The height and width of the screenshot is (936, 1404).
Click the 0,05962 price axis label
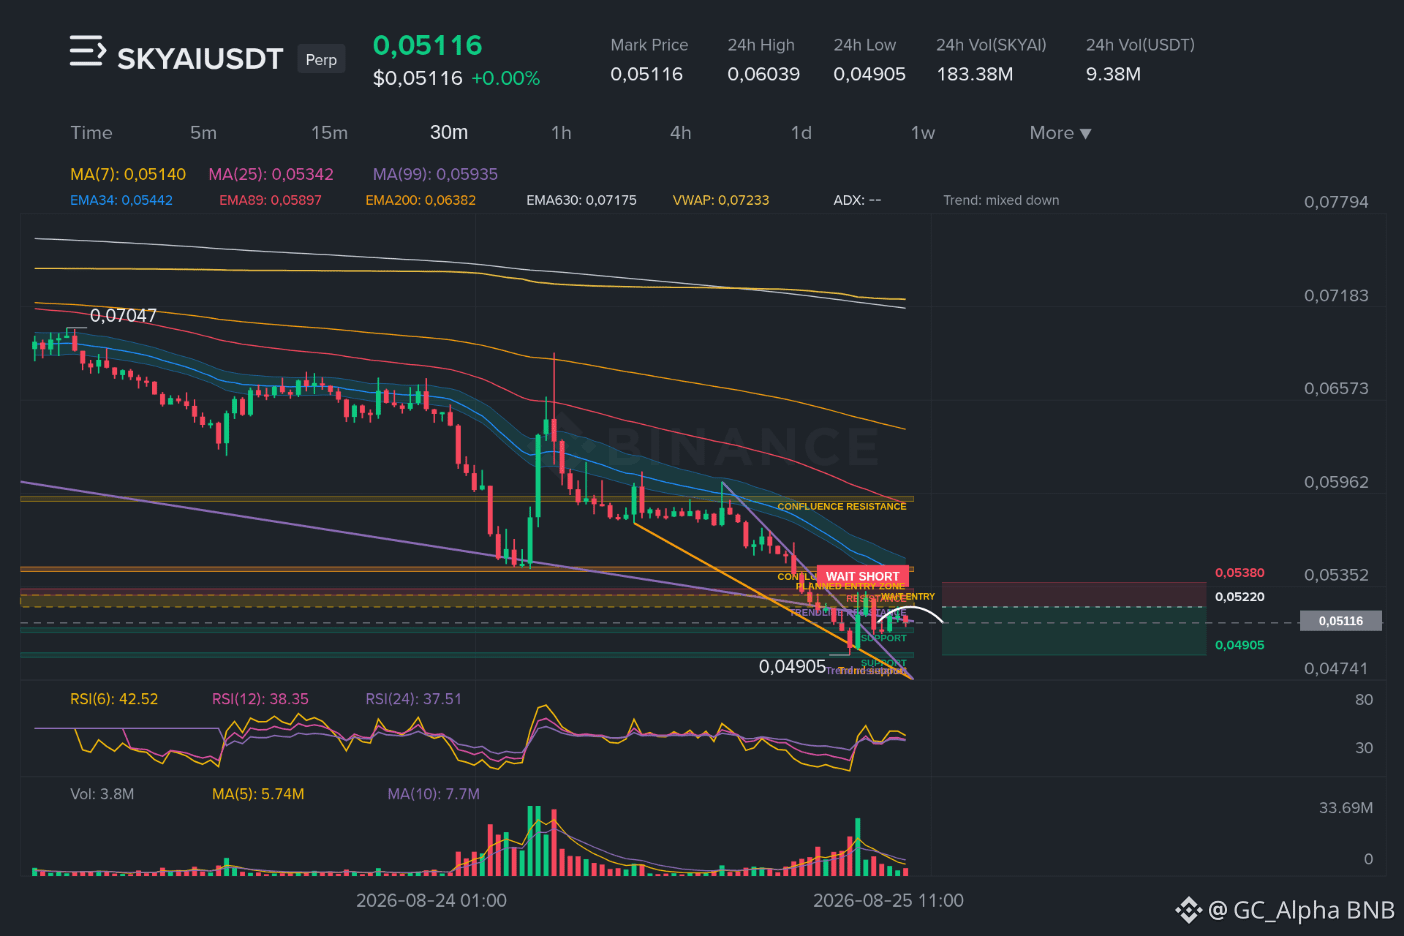pos(1336,482)
